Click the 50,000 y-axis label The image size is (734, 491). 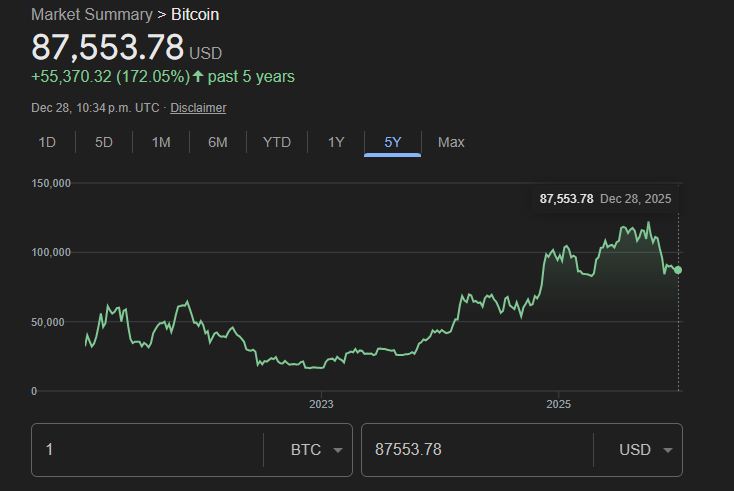[x=48, y=322]
